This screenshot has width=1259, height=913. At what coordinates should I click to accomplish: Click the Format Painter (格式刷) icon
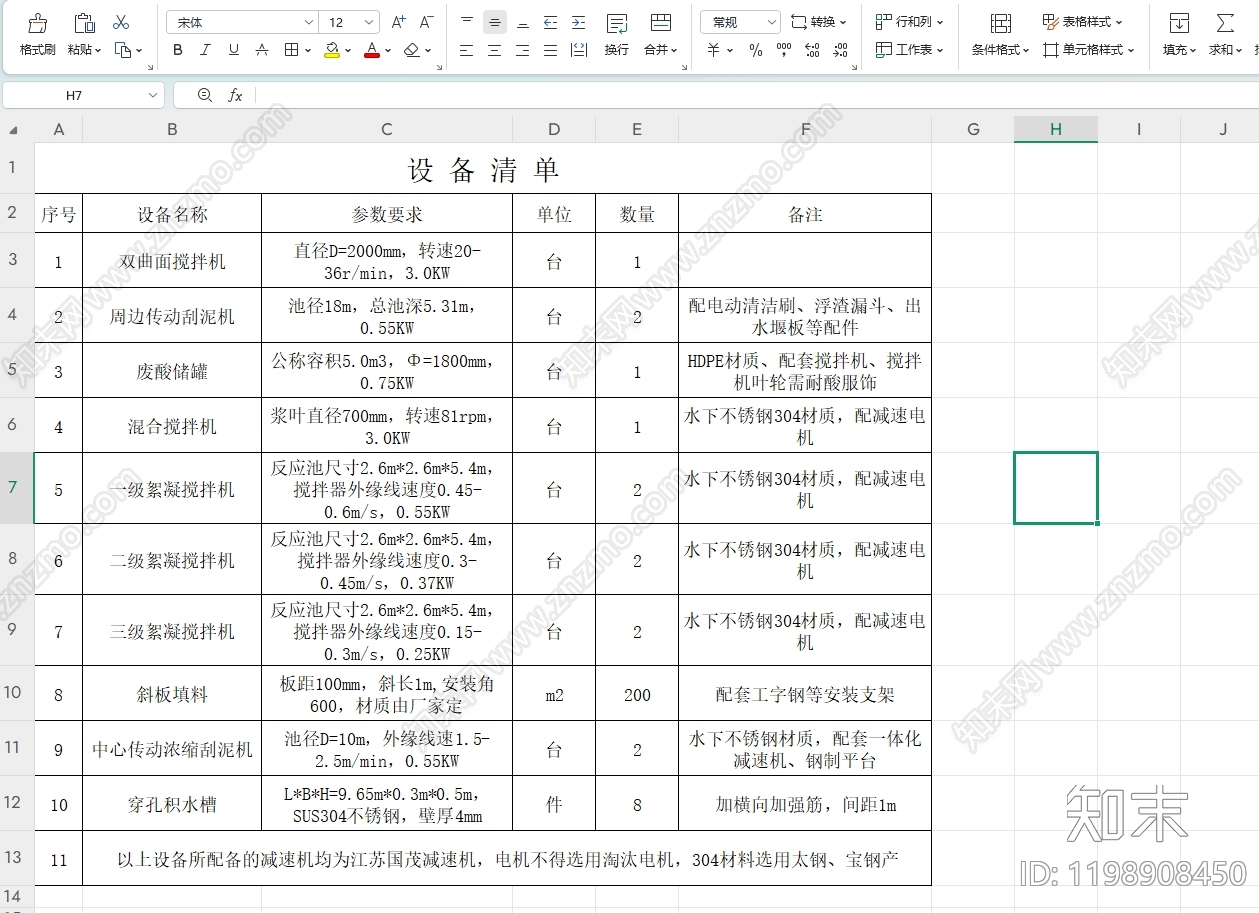37,23
